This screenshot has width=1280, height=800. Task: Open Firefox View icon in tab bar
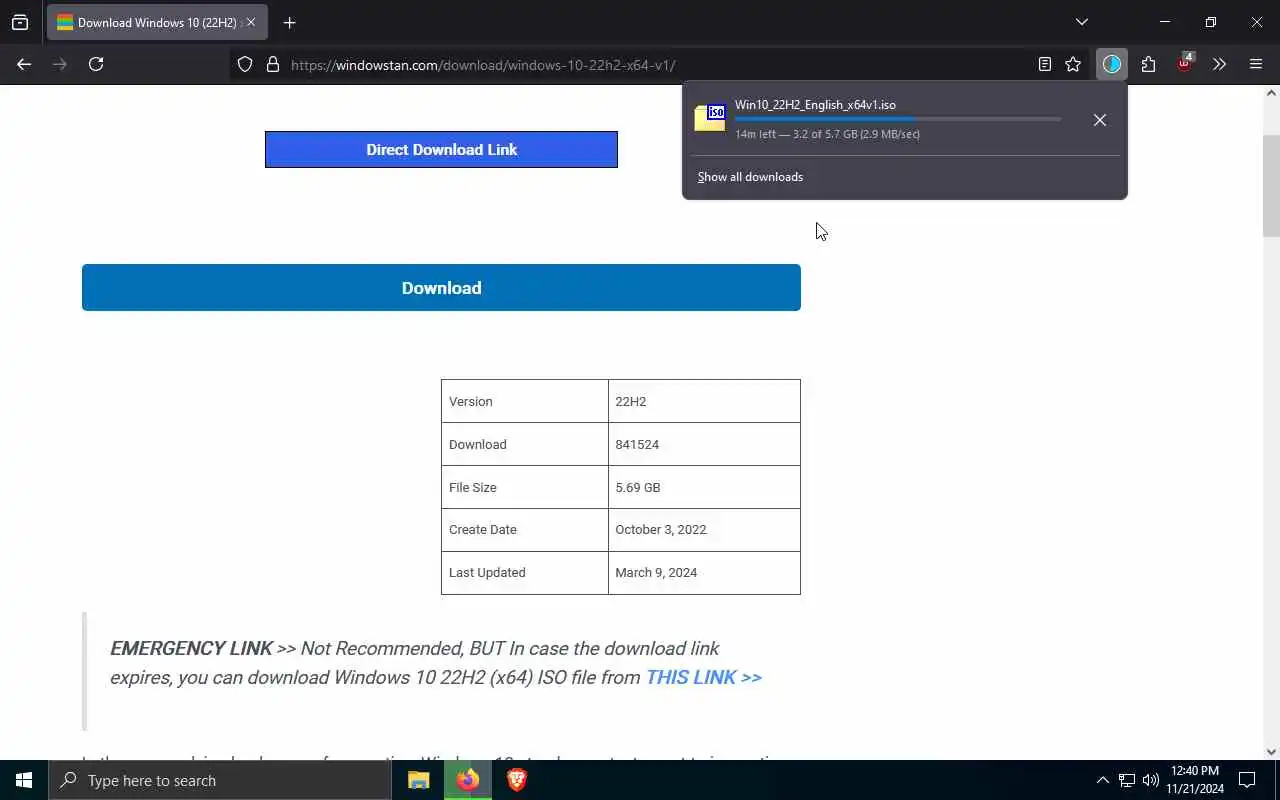point(20,22)
